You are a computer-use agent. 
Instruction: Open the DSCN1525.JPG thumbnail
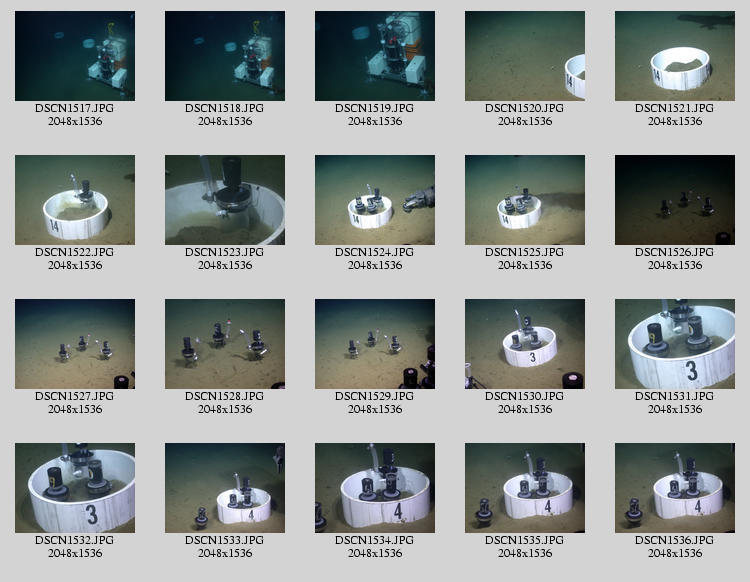(x=525, y=200)
